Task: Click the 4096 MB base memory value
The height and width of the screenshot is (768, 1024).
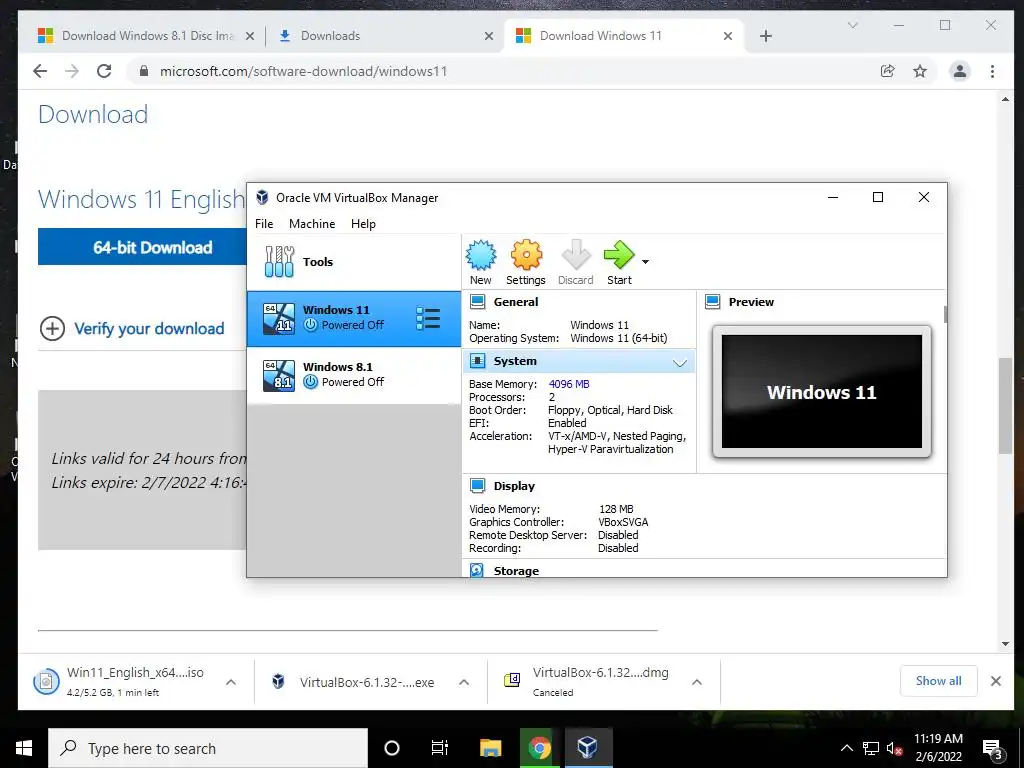Action: [569, 384]
